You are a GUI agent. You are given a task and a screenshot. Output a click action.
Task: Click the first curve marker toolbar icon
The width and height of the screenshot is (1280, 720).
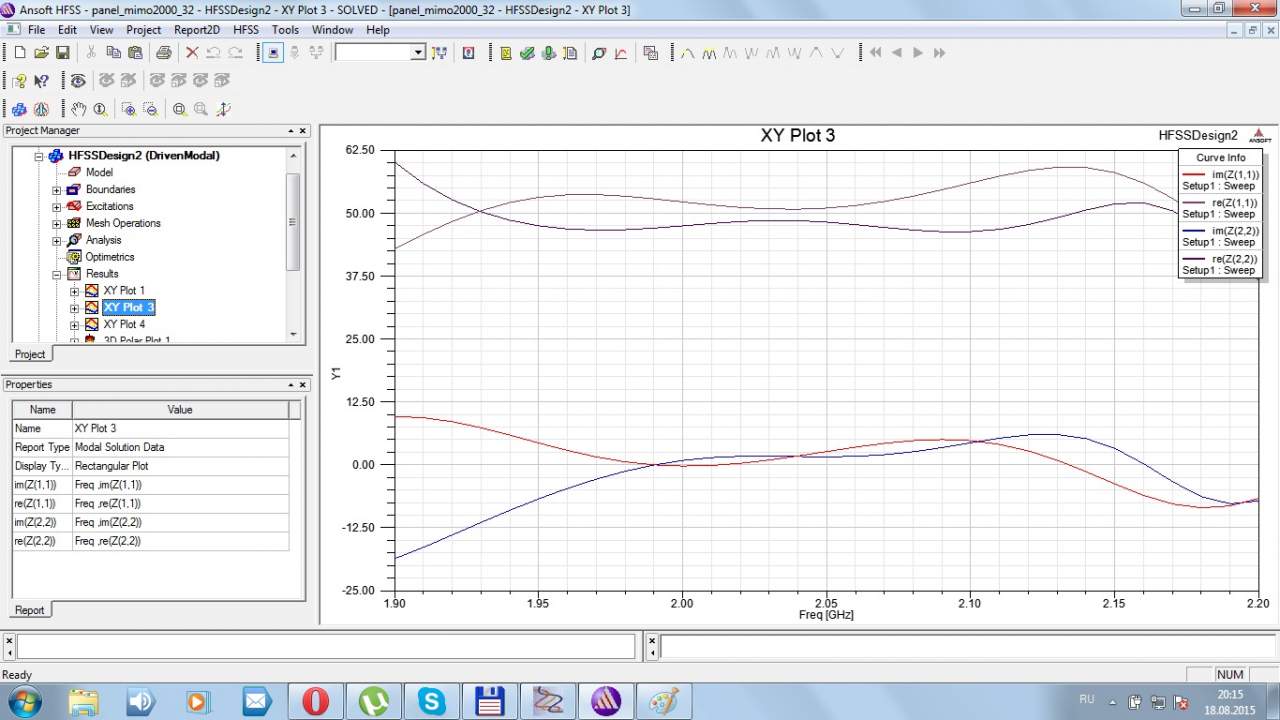coord(687,53)
